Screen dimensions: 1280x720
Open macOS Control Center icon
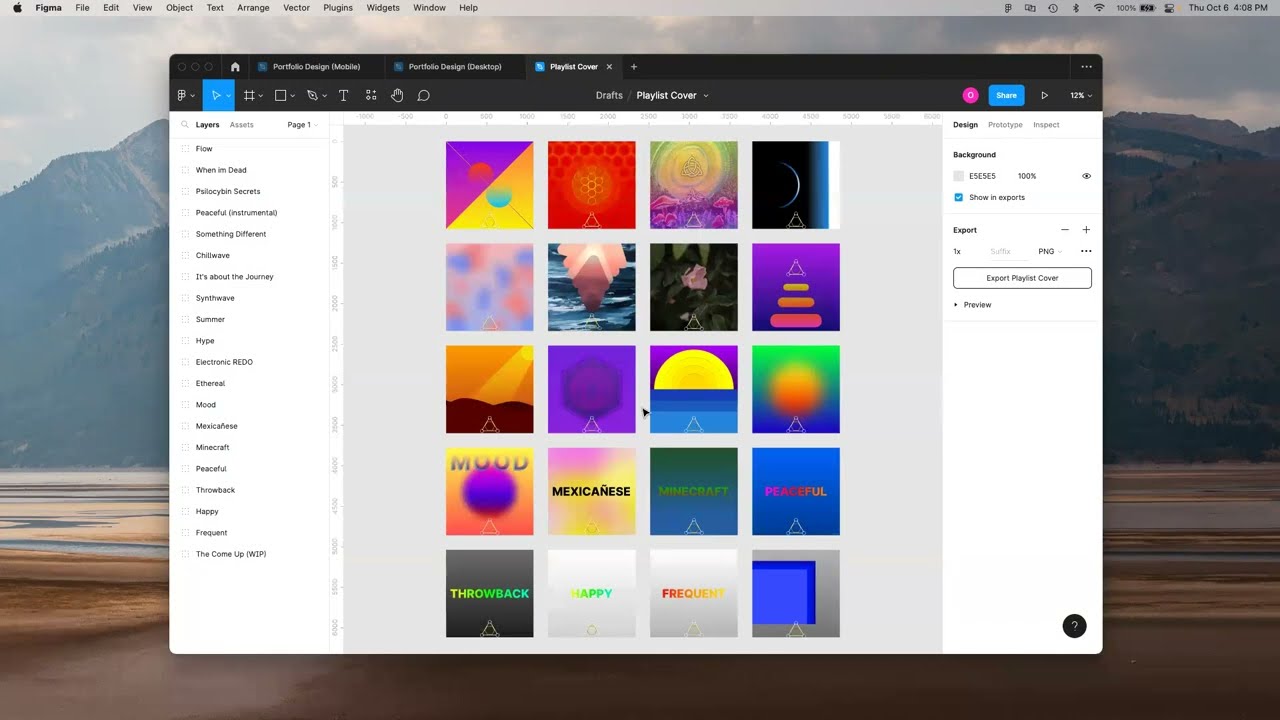click(1169, 7)
